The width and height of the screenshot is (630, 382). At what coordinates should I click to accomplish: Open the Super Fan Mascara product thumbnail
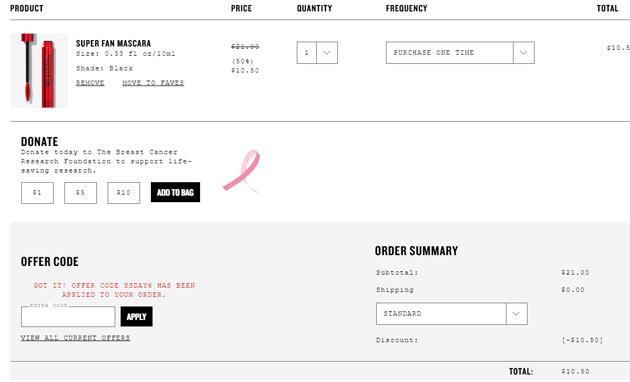coord(39,71)
